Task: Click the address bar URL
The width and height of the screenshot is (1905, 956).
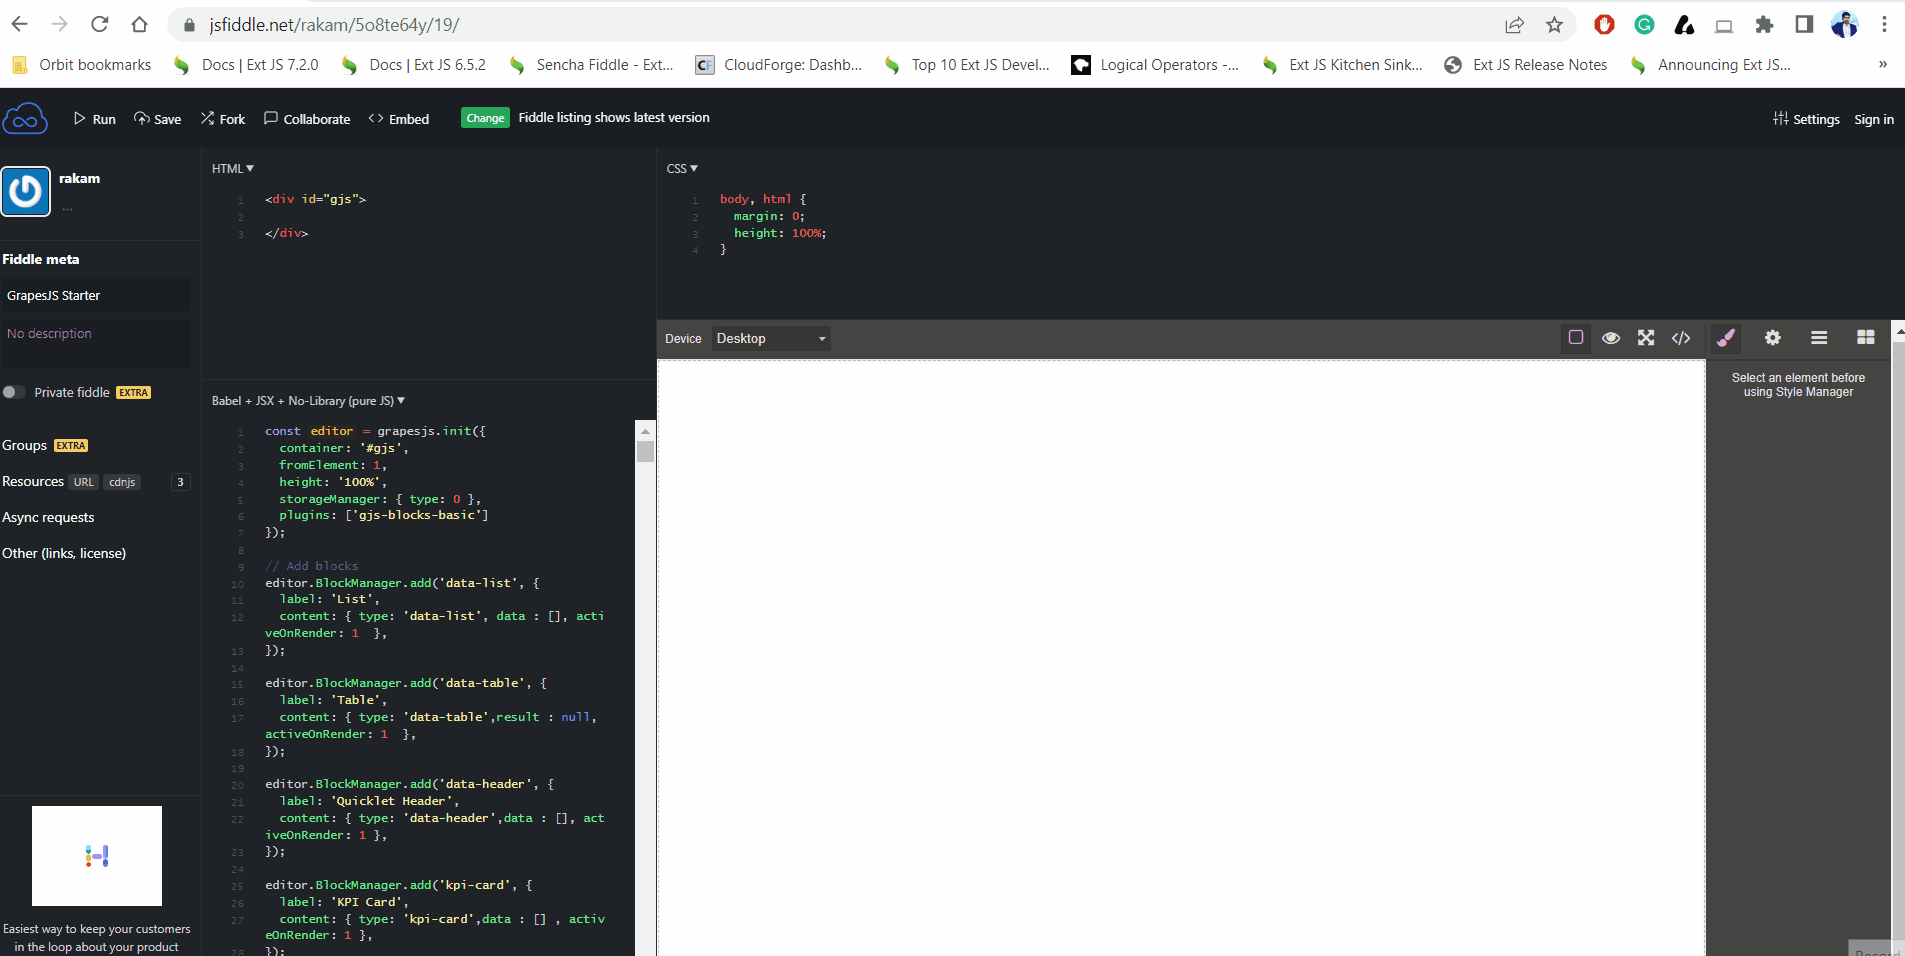Action: coord(334,25)
